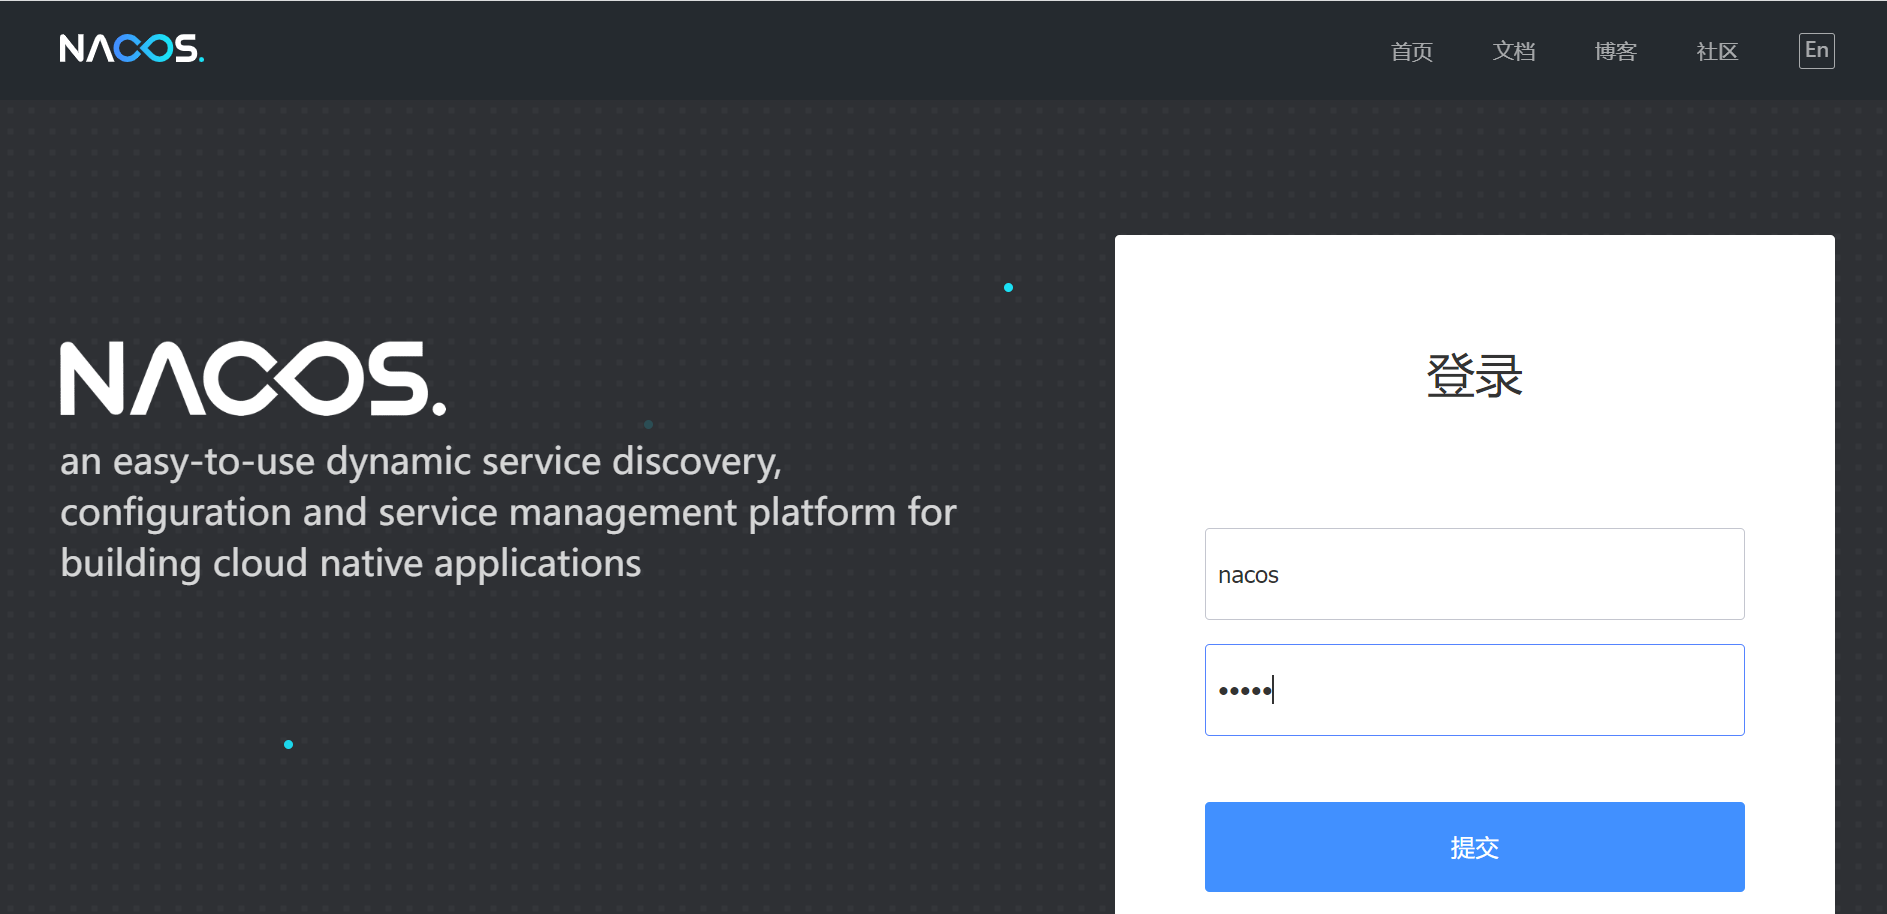Image resolution: width=1887 pixels, height=914 pixels.
Task: Click the NACOS logo in header
Action: click(x=132, y=48)
